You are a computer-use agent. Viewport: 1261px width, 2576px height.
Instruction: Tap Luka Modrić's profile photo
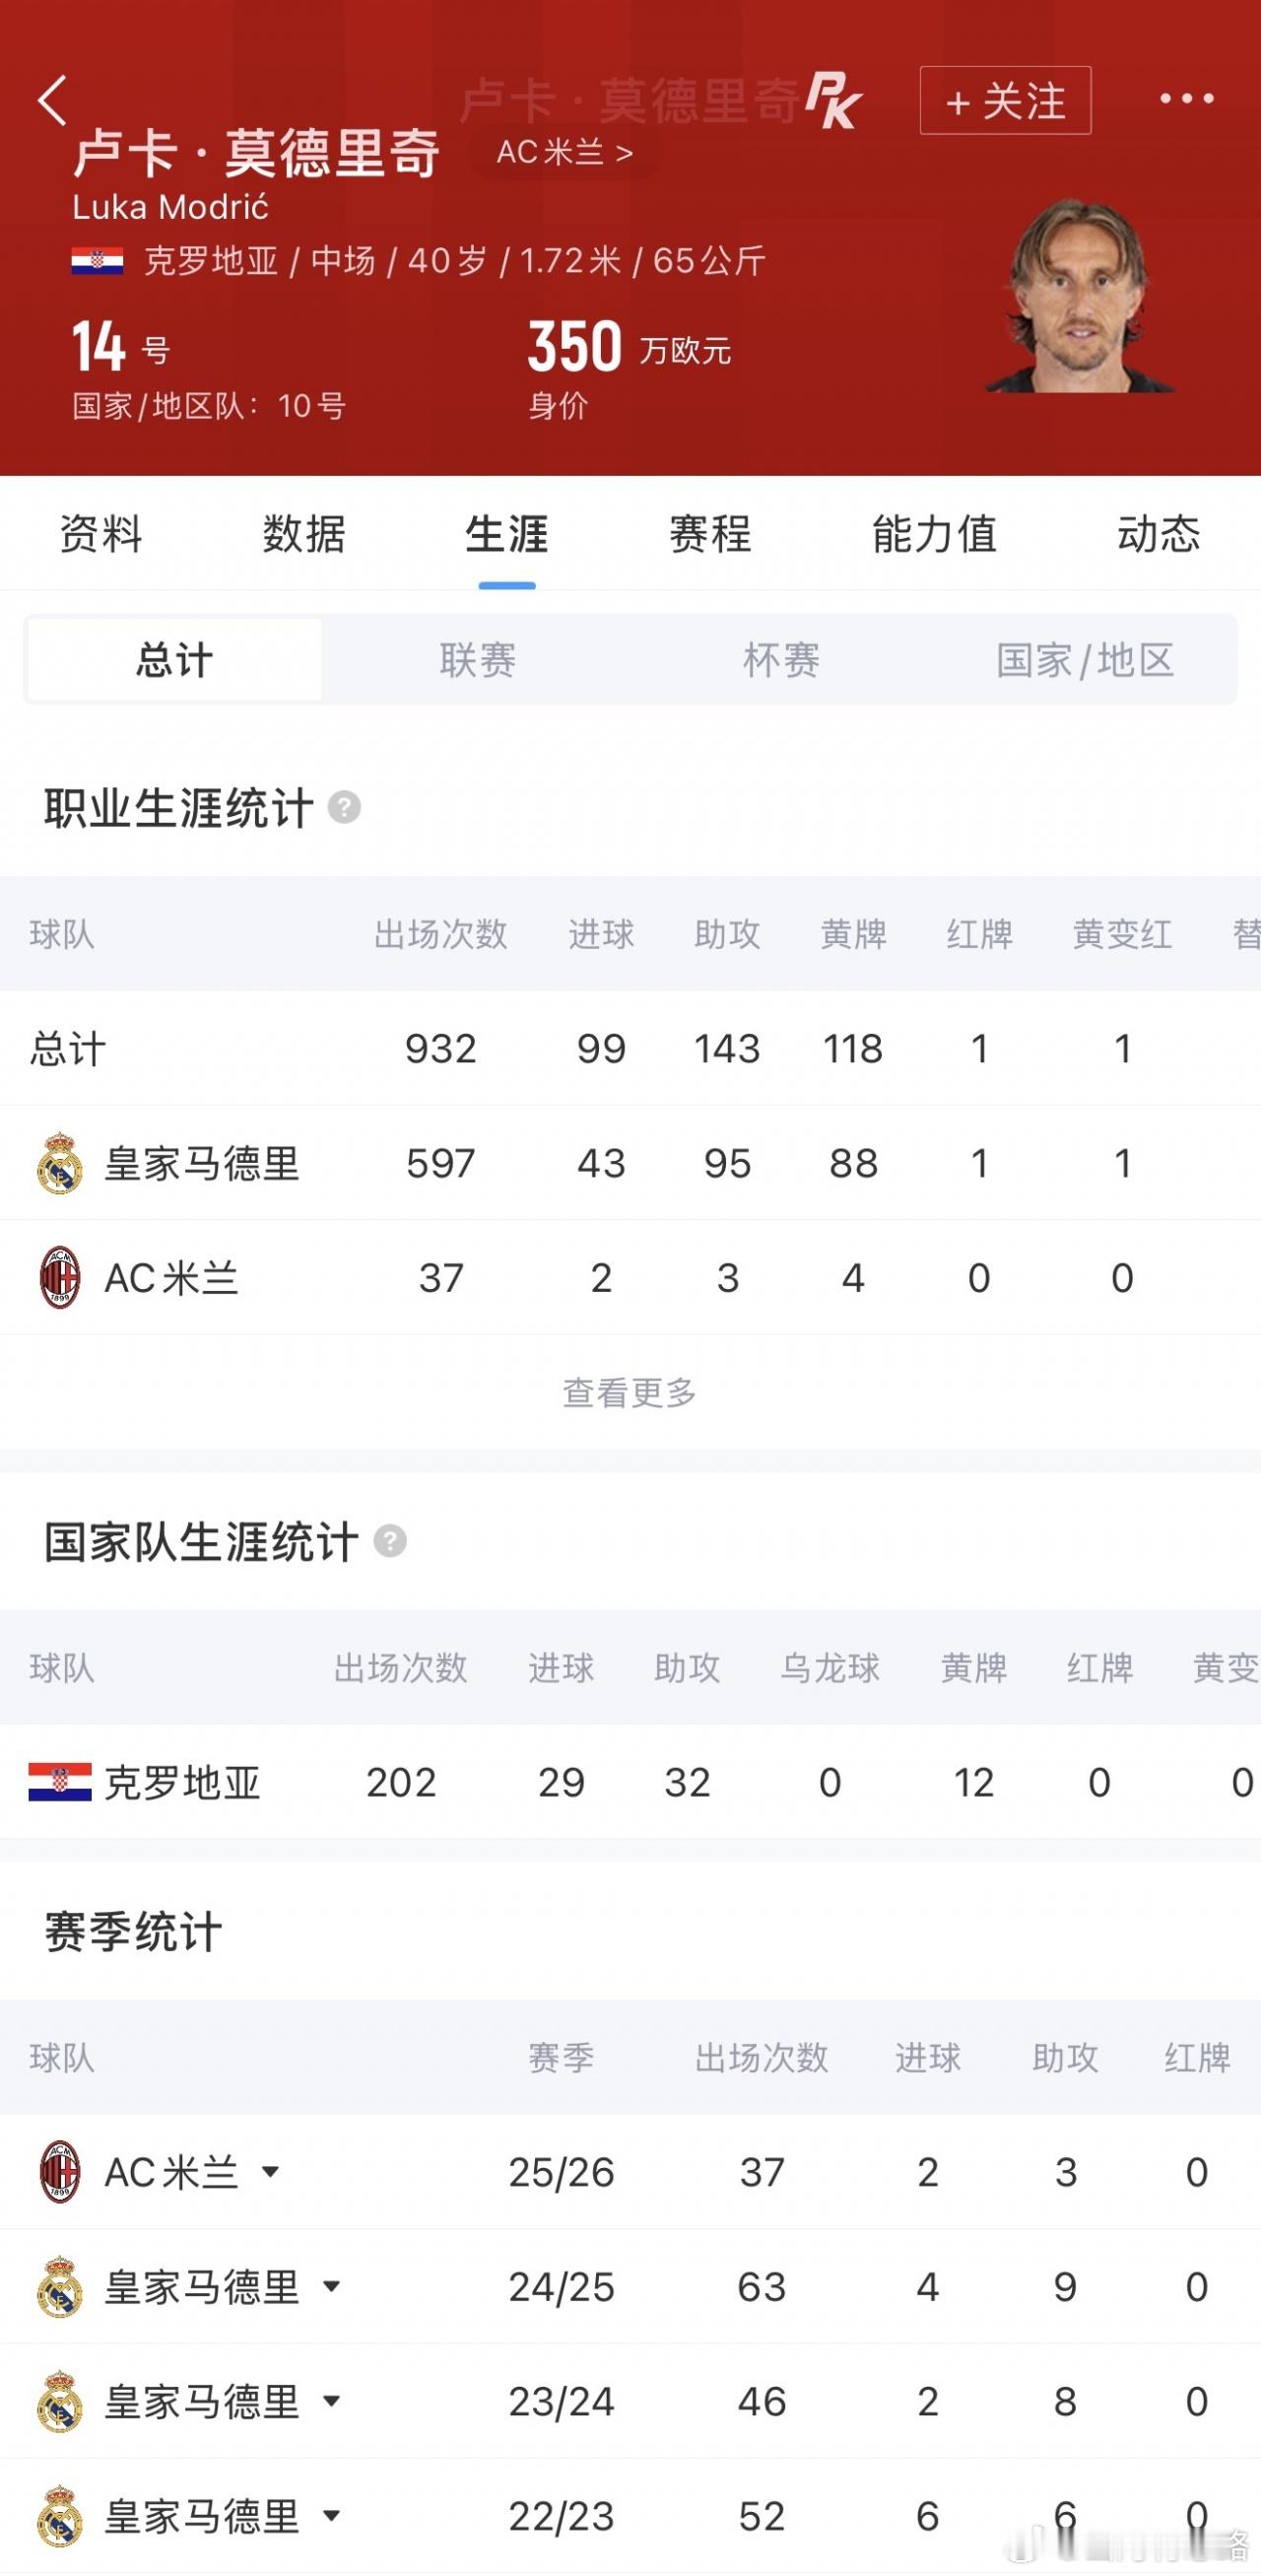[x=1080, y=295]
